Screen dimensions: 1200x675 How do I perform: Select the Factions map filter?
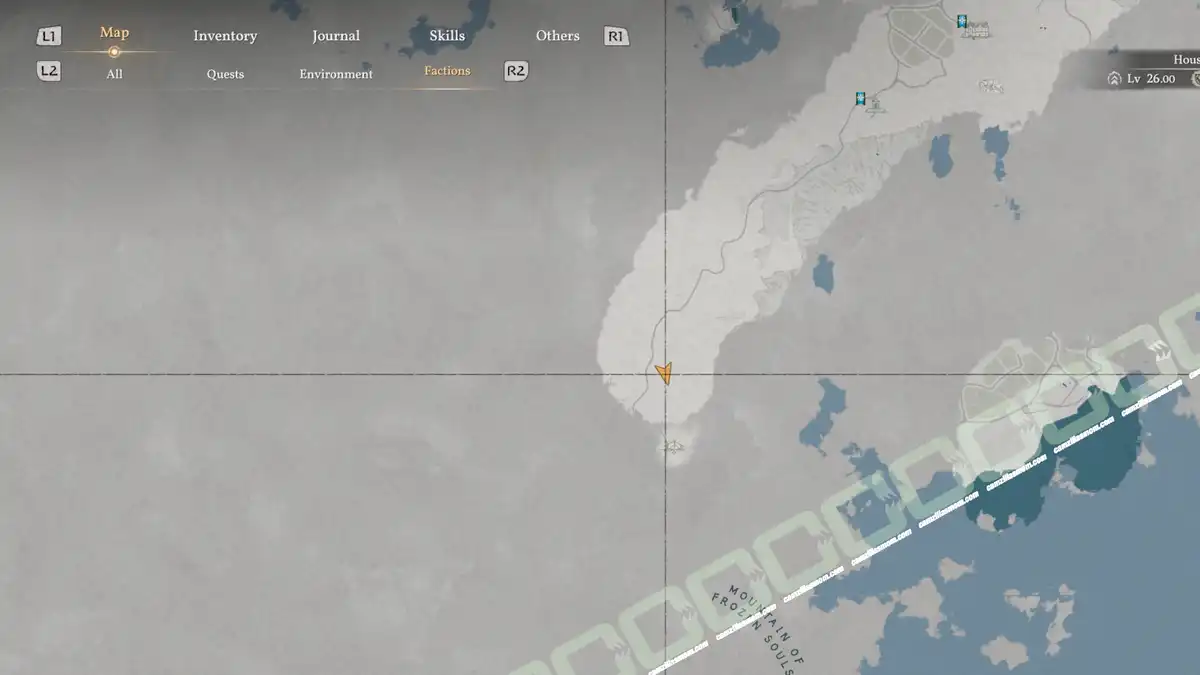447,71
